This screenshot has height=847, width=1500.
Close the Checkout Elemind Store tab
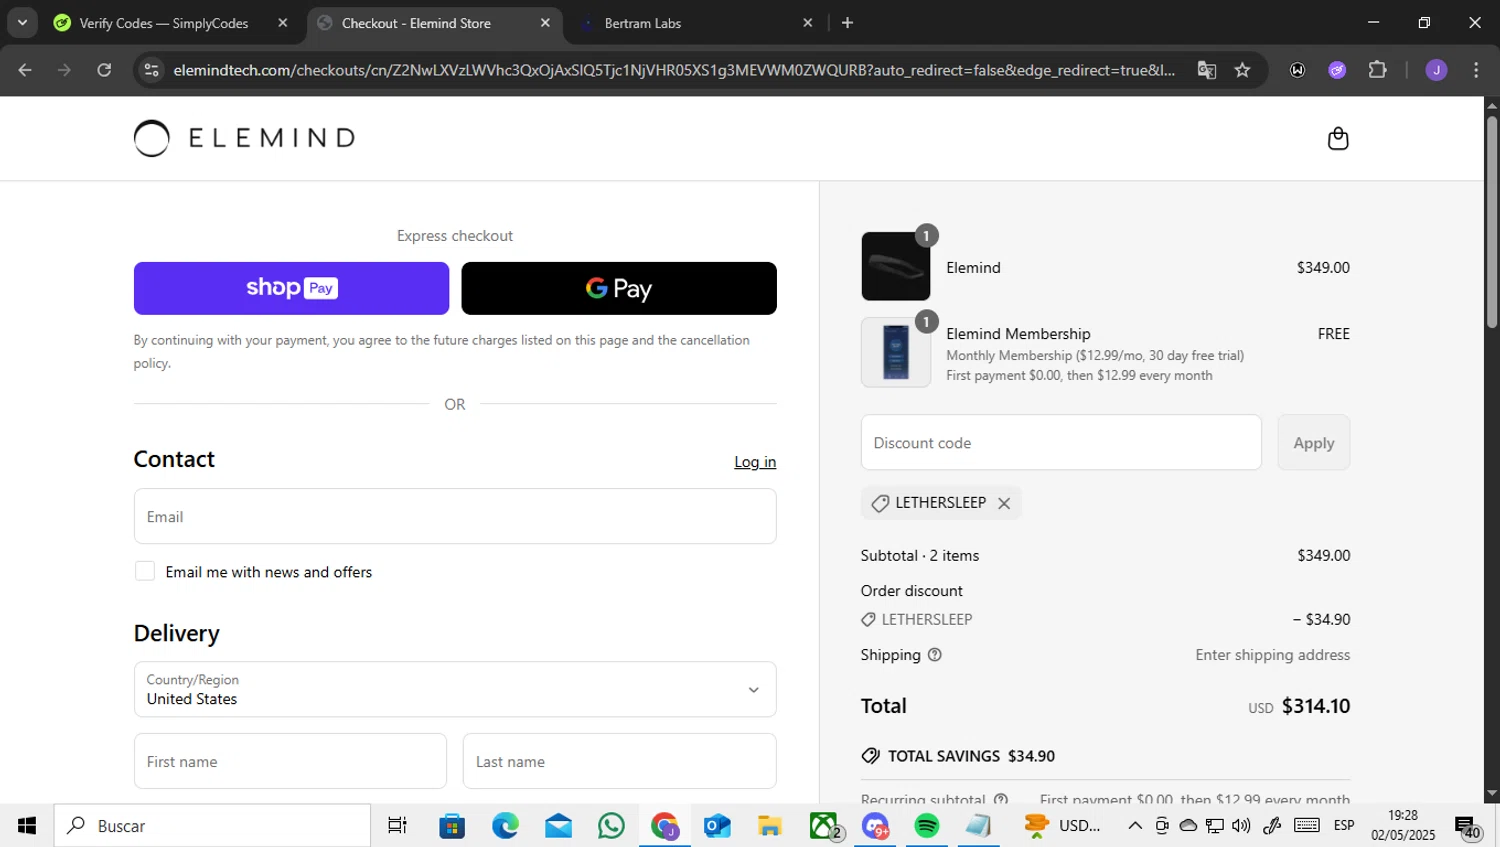[545, 22]
